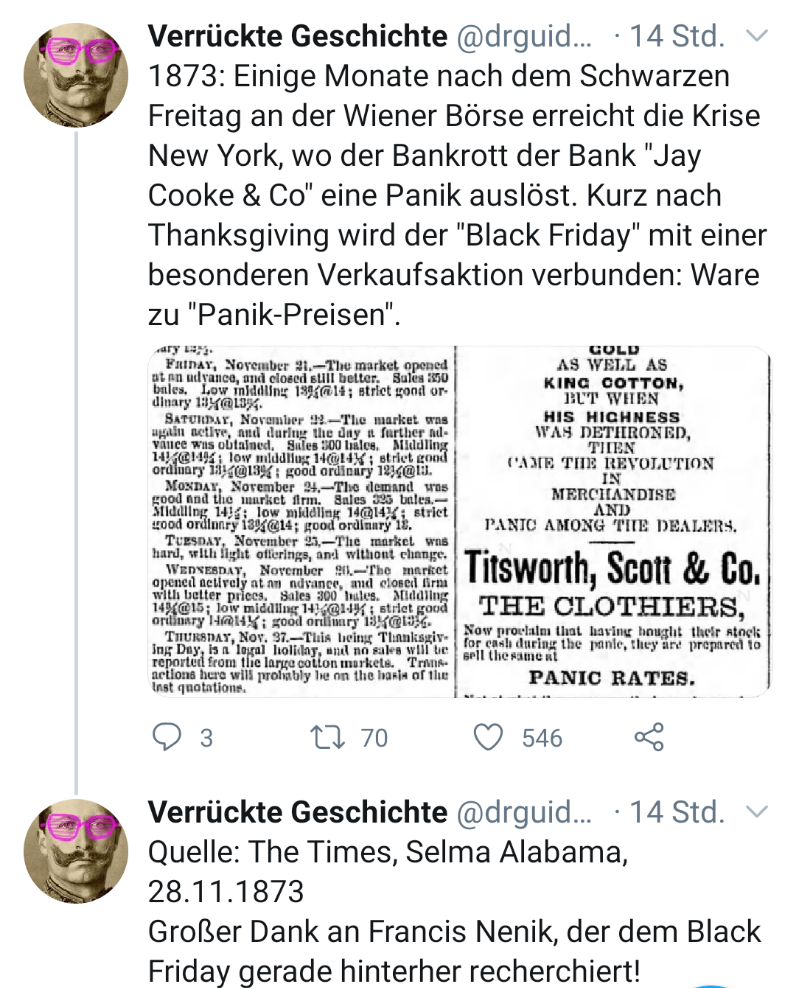Open the tweet text about Jay Cooke & Co

point(450,195)
